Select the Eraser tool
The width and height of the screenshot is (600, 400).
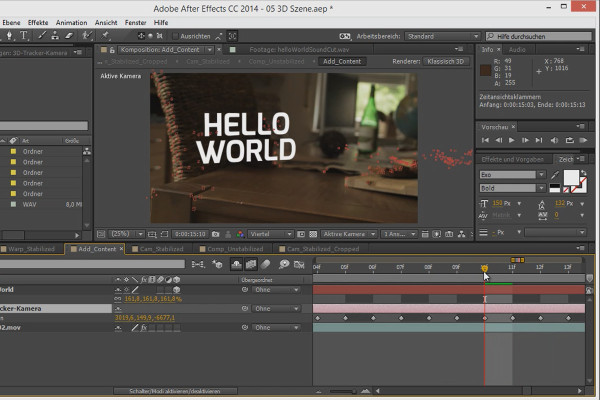point(69,36)
